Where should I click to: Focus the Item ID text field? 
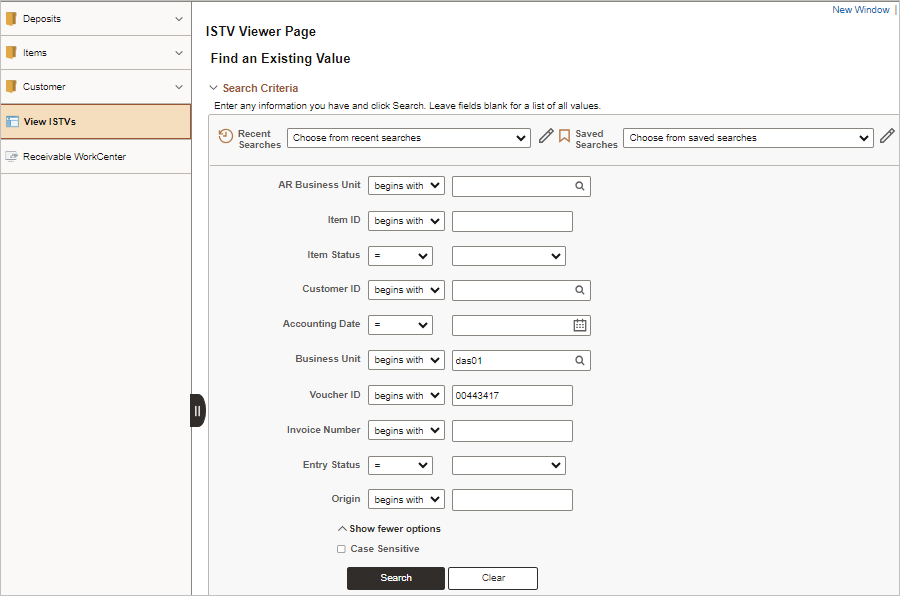512,221
